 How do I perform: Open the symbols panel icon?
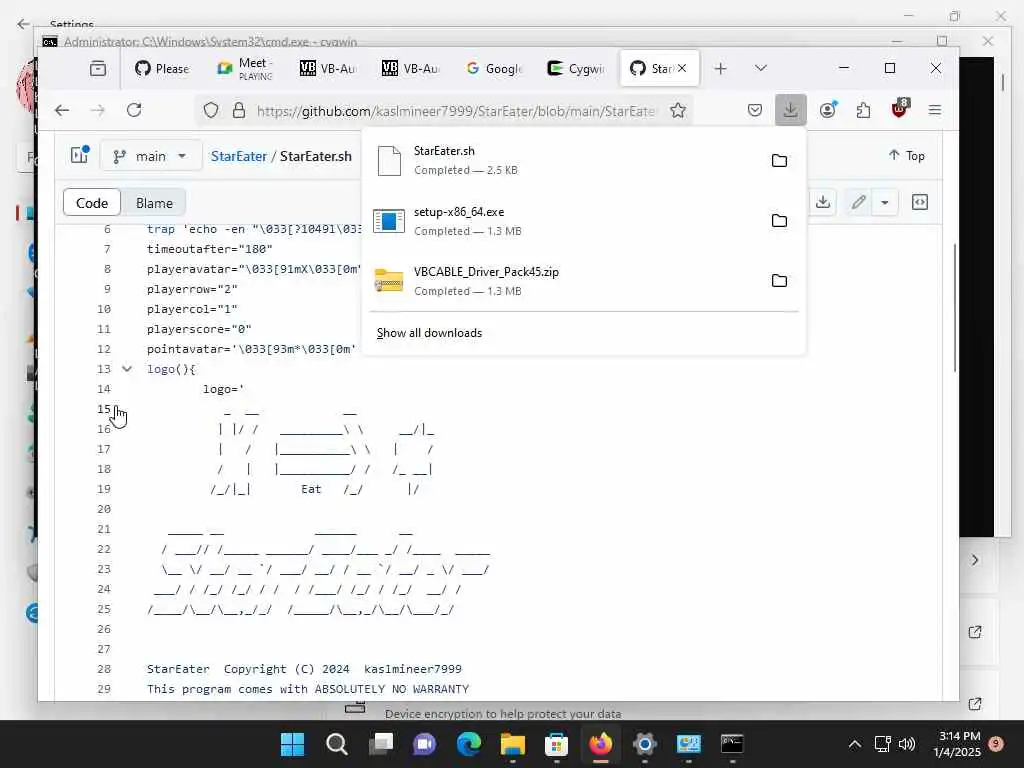click(920, 202)
